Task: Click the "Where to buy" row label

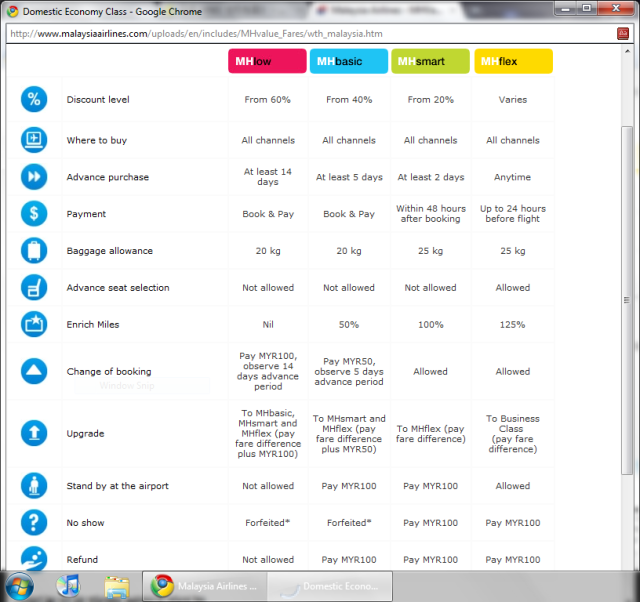Action: 97,140
